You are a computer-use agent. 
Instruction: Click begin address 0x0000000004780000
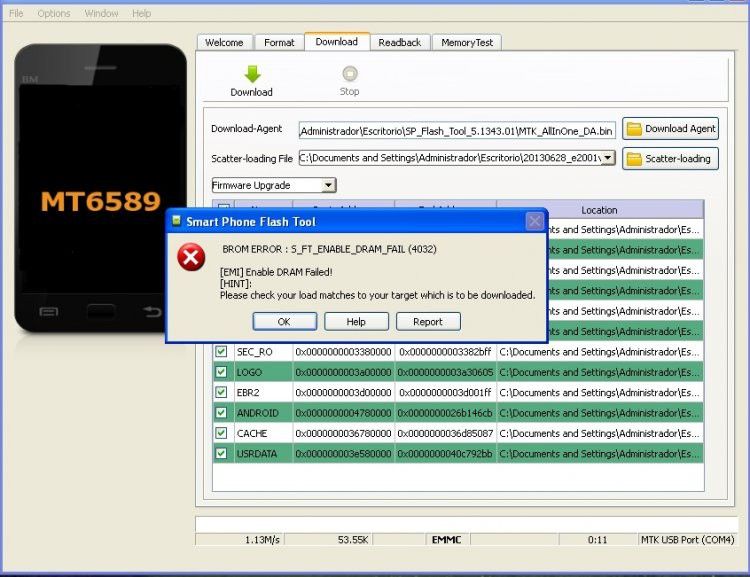[343, 413]
